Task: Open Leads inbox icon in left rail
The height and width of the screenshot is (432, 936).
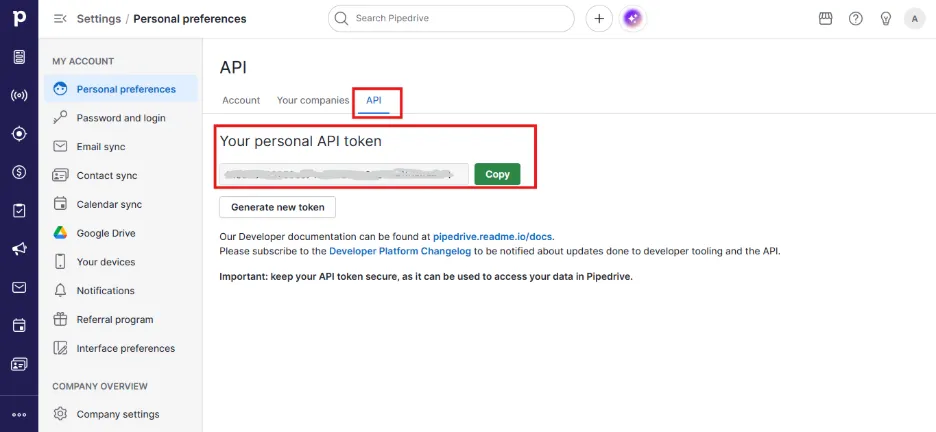Action: 19,57
